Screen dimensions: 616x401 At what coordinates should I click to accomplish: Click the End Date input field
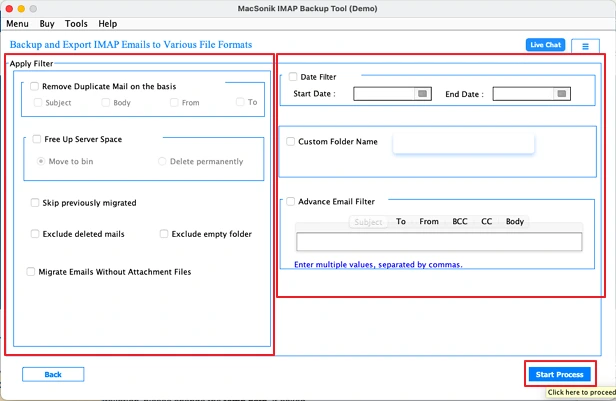(x=523, y=94)
